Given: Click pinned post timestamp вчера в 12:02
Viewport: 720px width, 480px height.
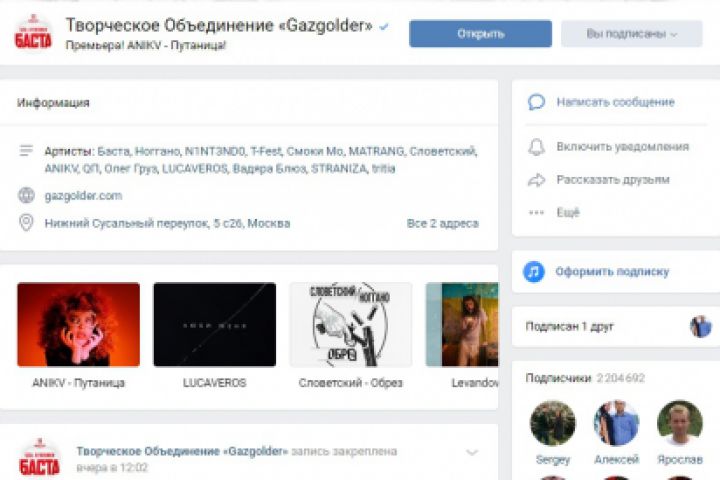Looking at the screenshot, I should click(x=112, y=468).
